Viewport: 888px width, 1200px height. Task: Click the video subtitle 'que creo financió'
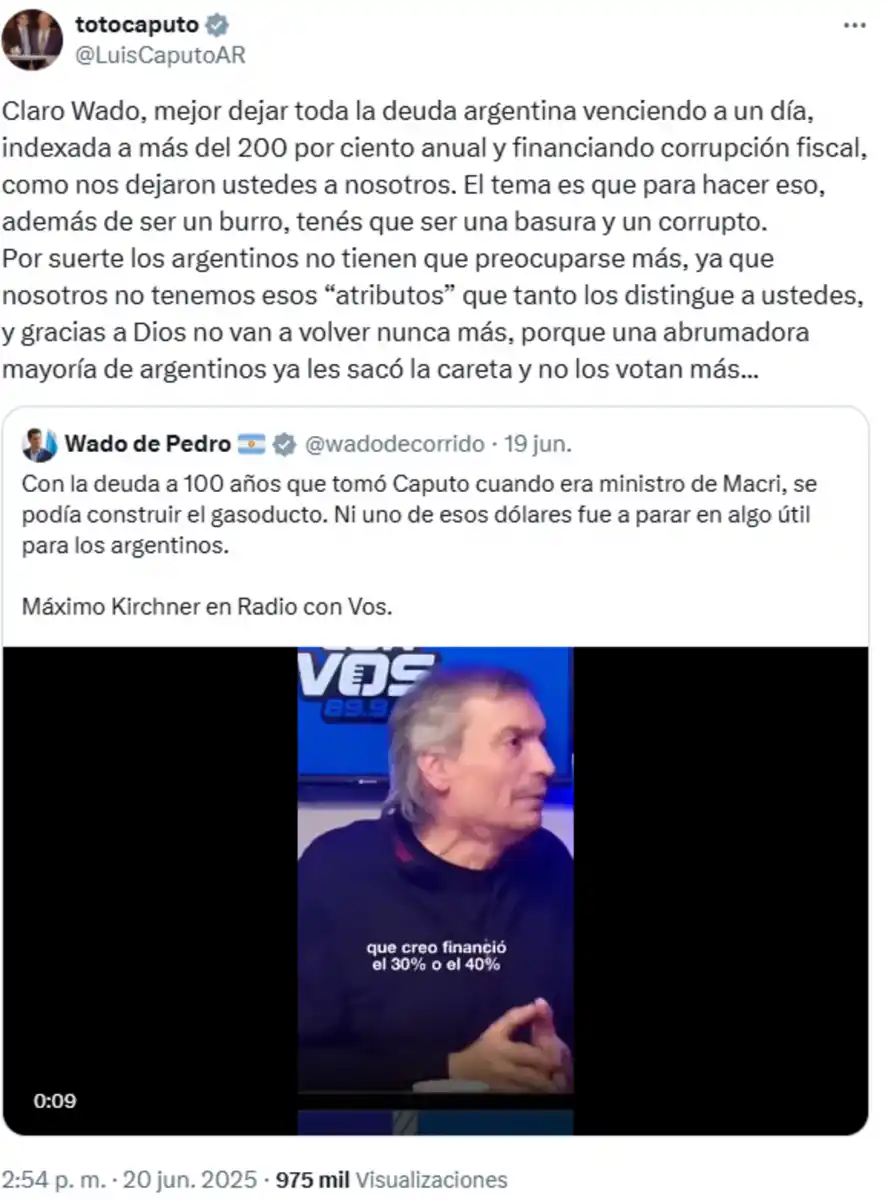437,947
